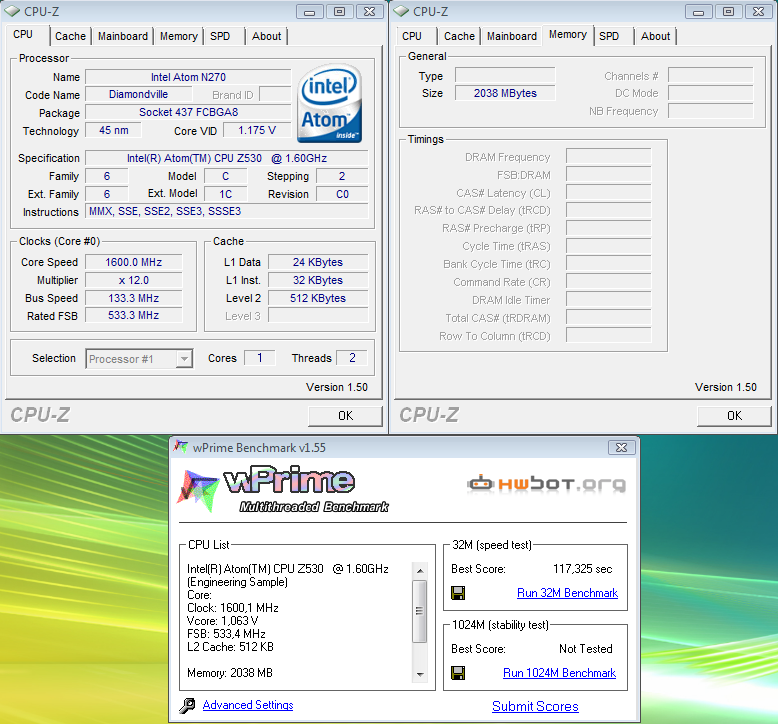Maximize the right CPU-Z window

click(x=728, y=11)
